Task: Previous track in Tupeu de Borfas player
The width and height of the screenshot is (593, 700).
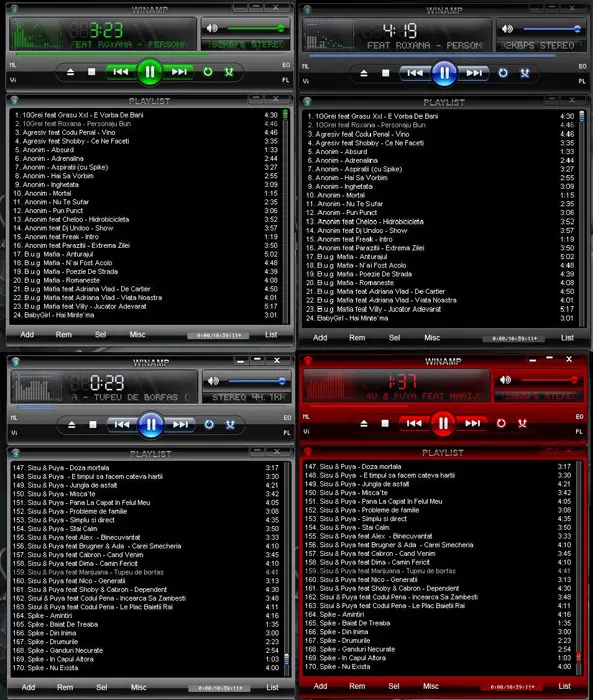Action: coord(122,425)
